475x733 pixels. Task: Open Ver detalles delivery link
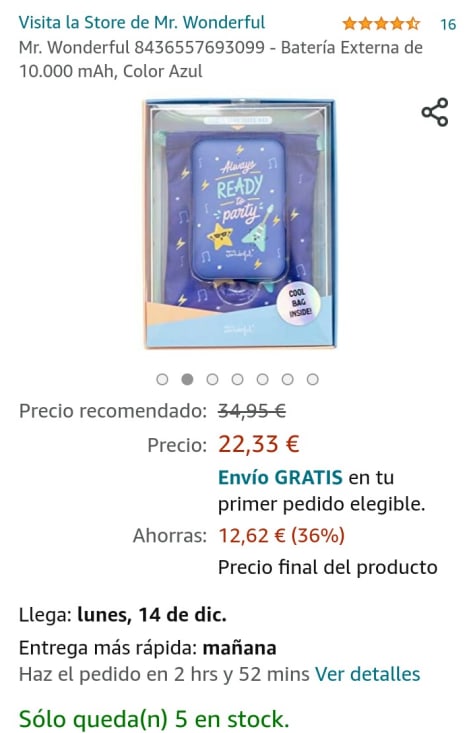[x=367, y=674]
